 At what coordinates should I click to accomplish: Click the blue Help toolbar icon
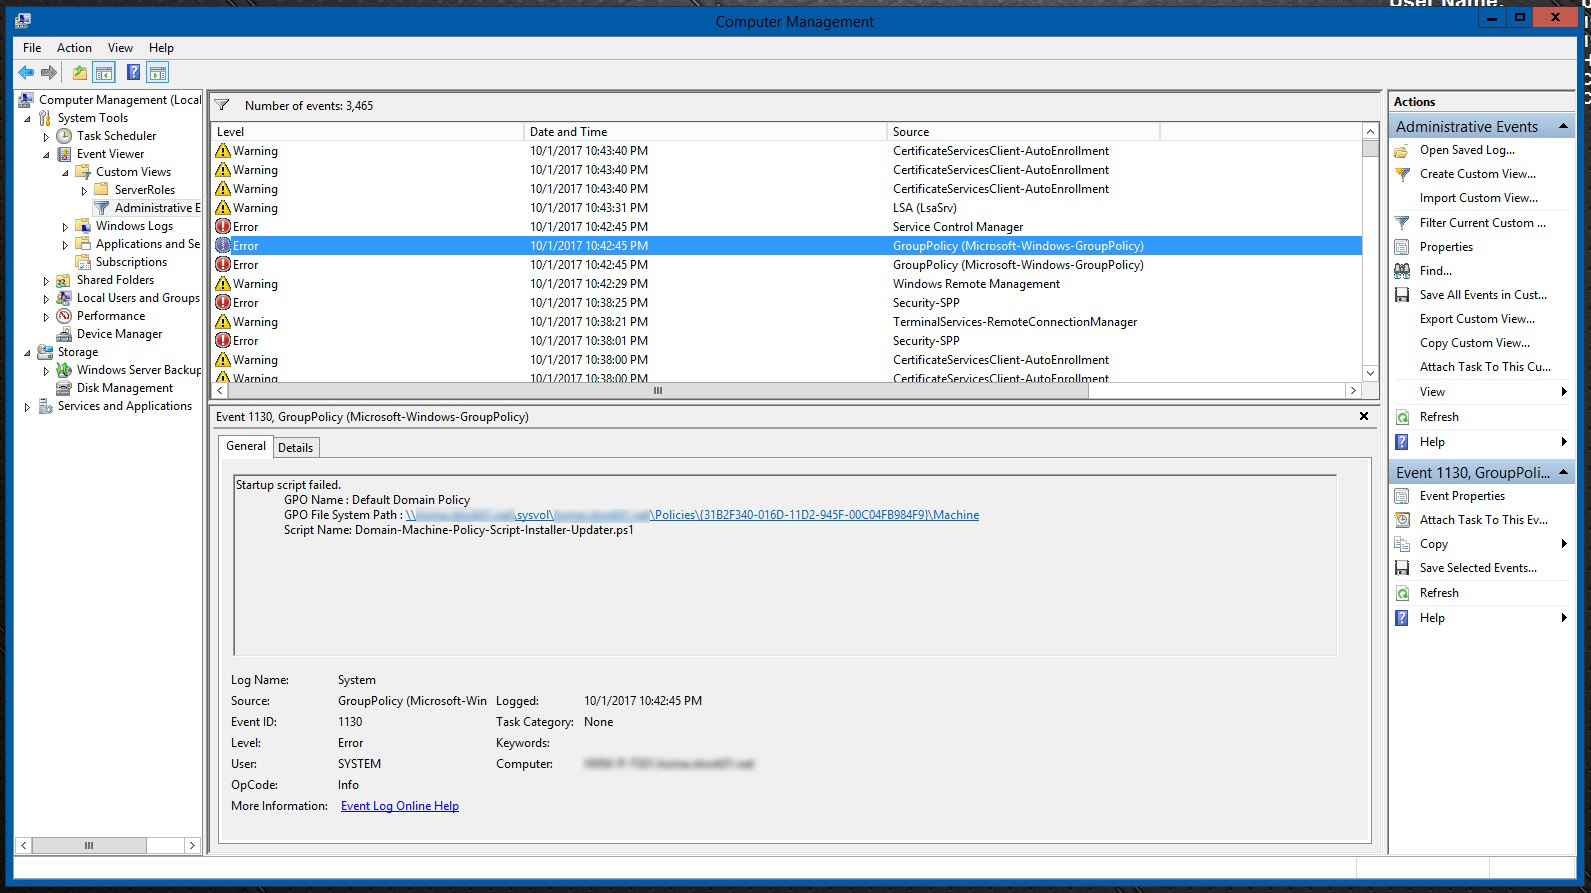coord(133,72)
